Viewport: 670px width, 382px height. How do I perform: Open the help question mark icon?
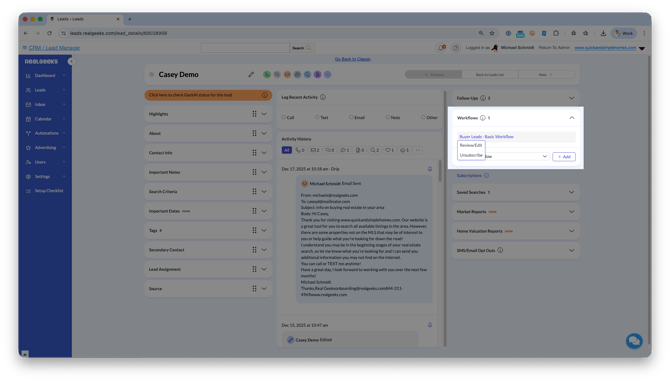point(455,48)
